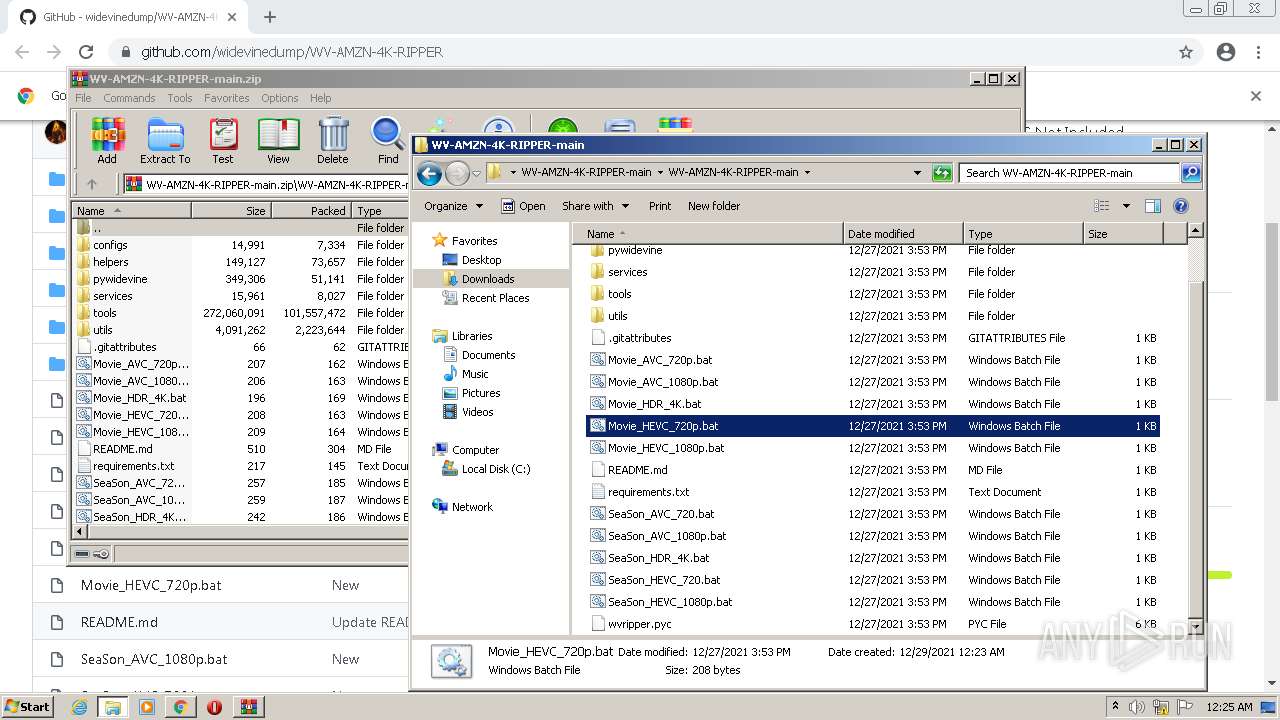The height and width of the screenshot is (720, 1280).
Task: Open the WinRAR Favorites menu
Action: tap(227, 98)
